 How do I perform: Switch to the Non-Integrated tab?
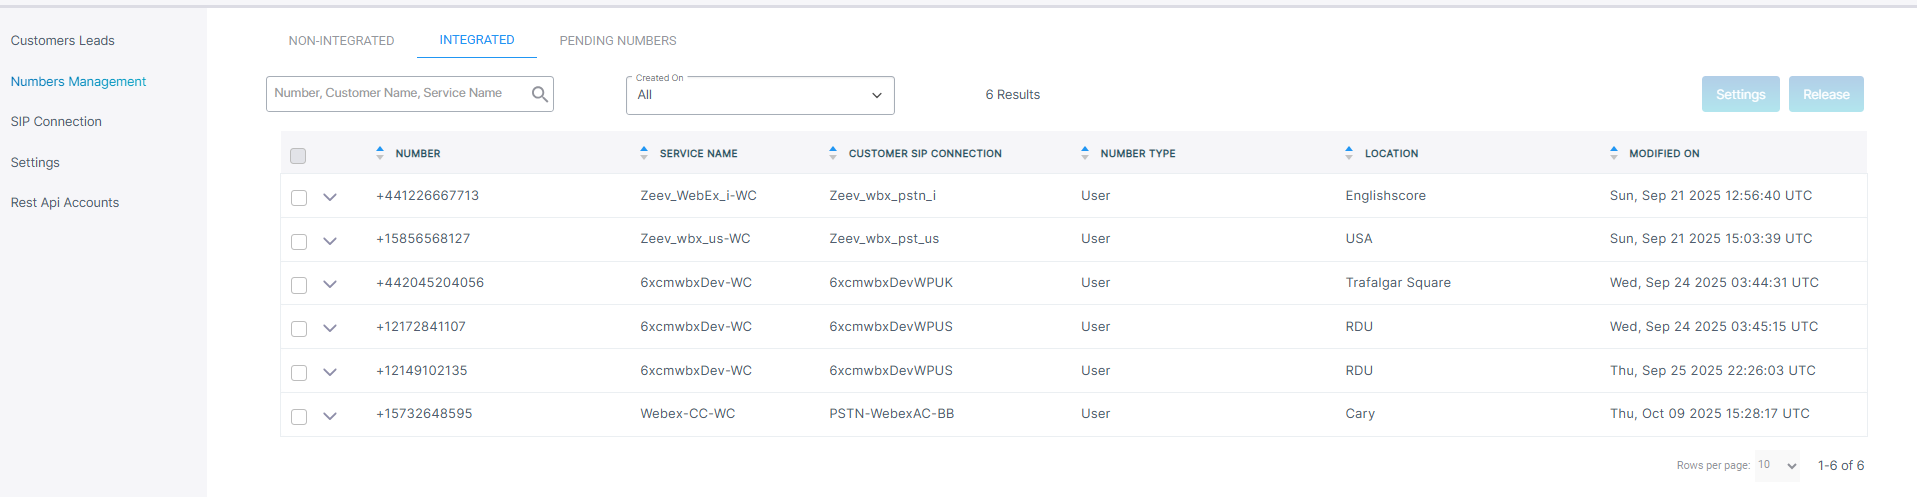341,41
